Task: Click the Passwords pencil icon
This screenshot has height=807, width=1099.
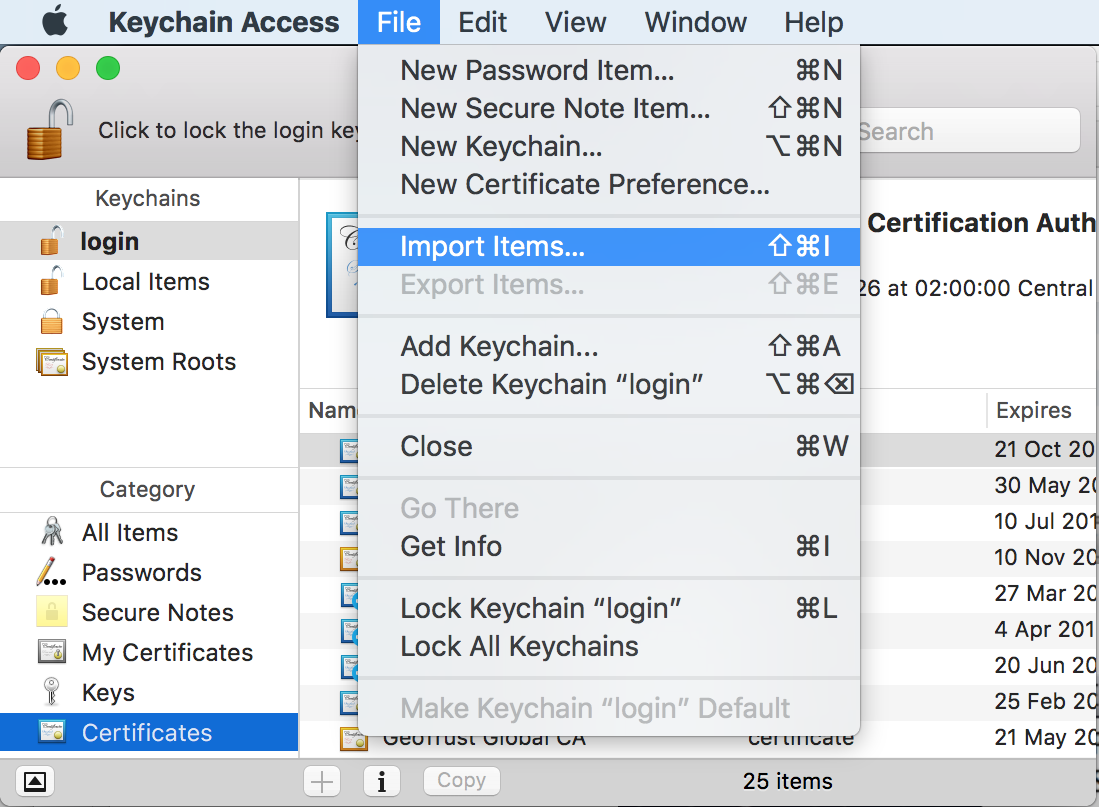Action: [51, 572]
